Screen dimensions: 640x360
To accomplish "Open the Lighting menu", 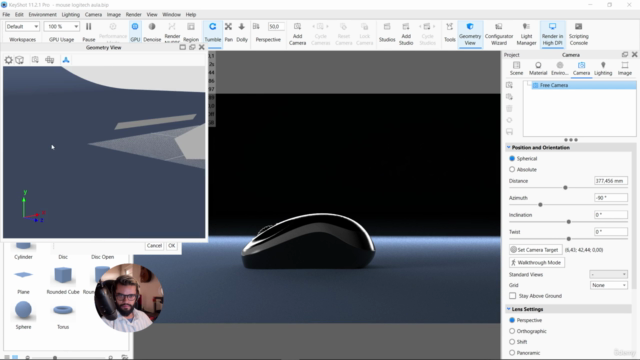I will point(71,14).
